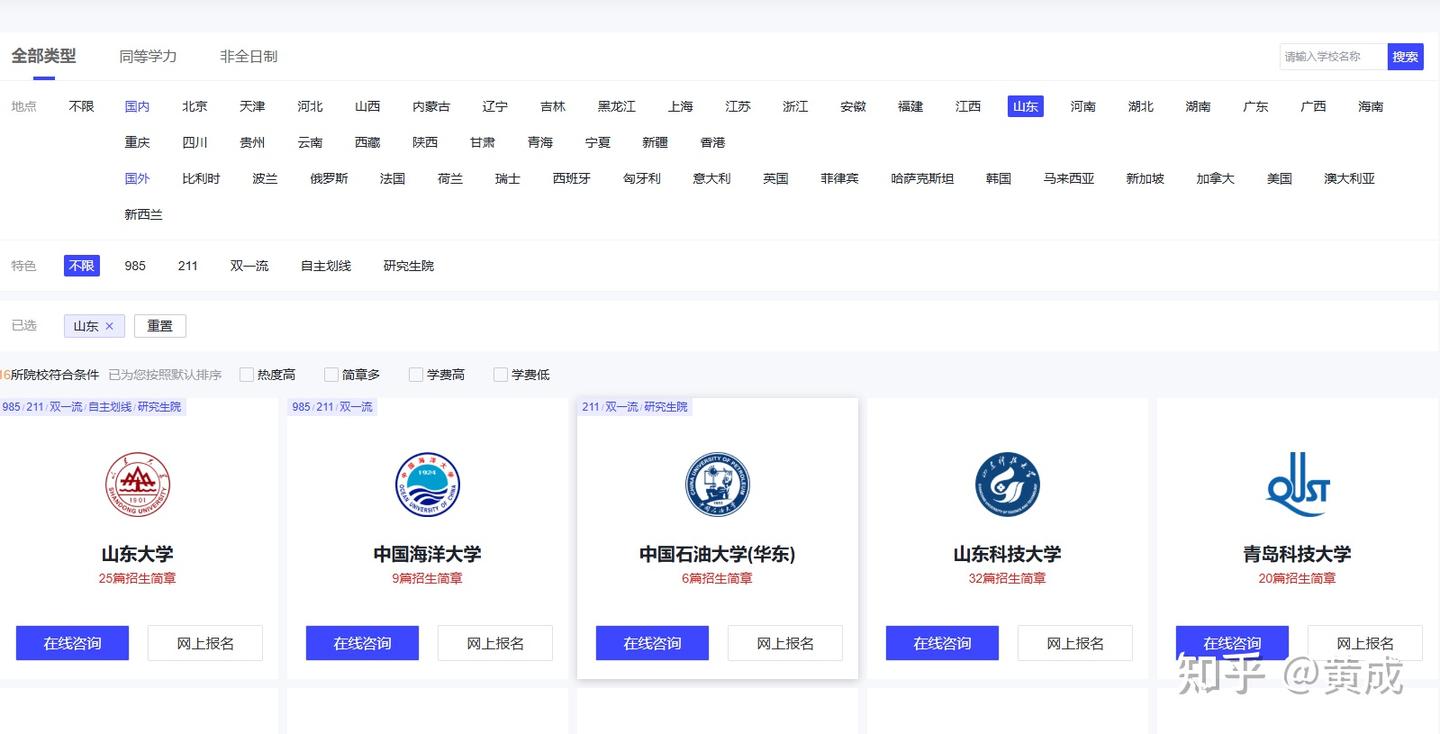Select the 广东 location filter
Image resolution: width=1440 pixels, height=734 pixels.
[x=1256, y=106]
